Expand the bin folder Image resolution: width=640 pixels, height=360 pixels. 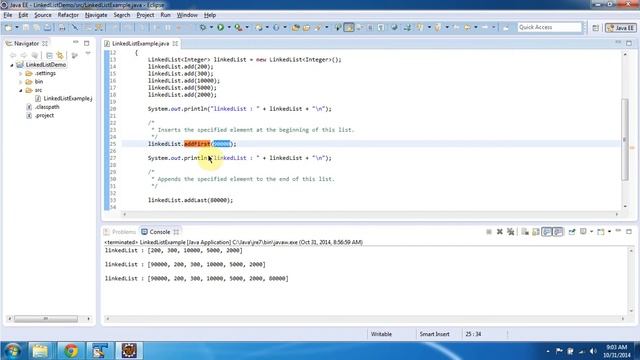point(21,82)
